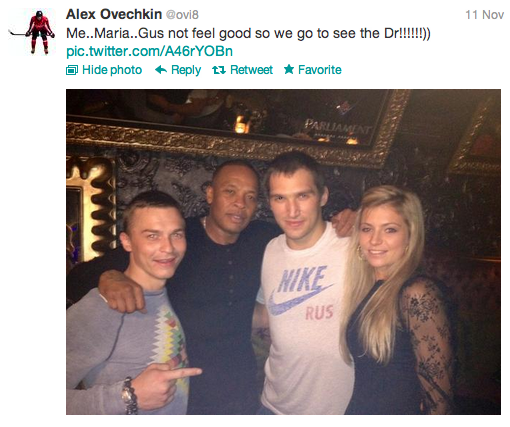Click the tweet text about seeing the Dr
This screenshot has height=427, width=510.
(x=248, y=33)
